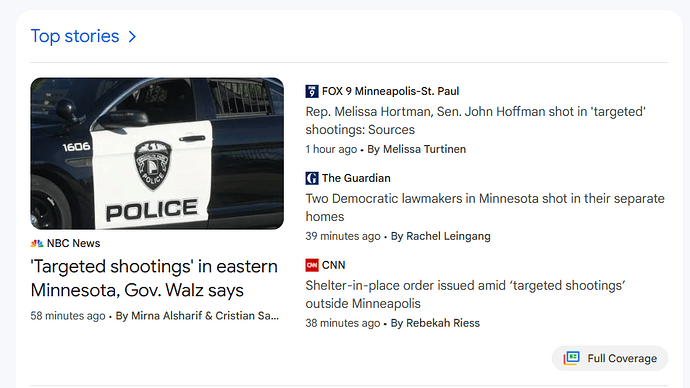
Task: Click the CNN logo icon
Action: click(x=312, y=265)
